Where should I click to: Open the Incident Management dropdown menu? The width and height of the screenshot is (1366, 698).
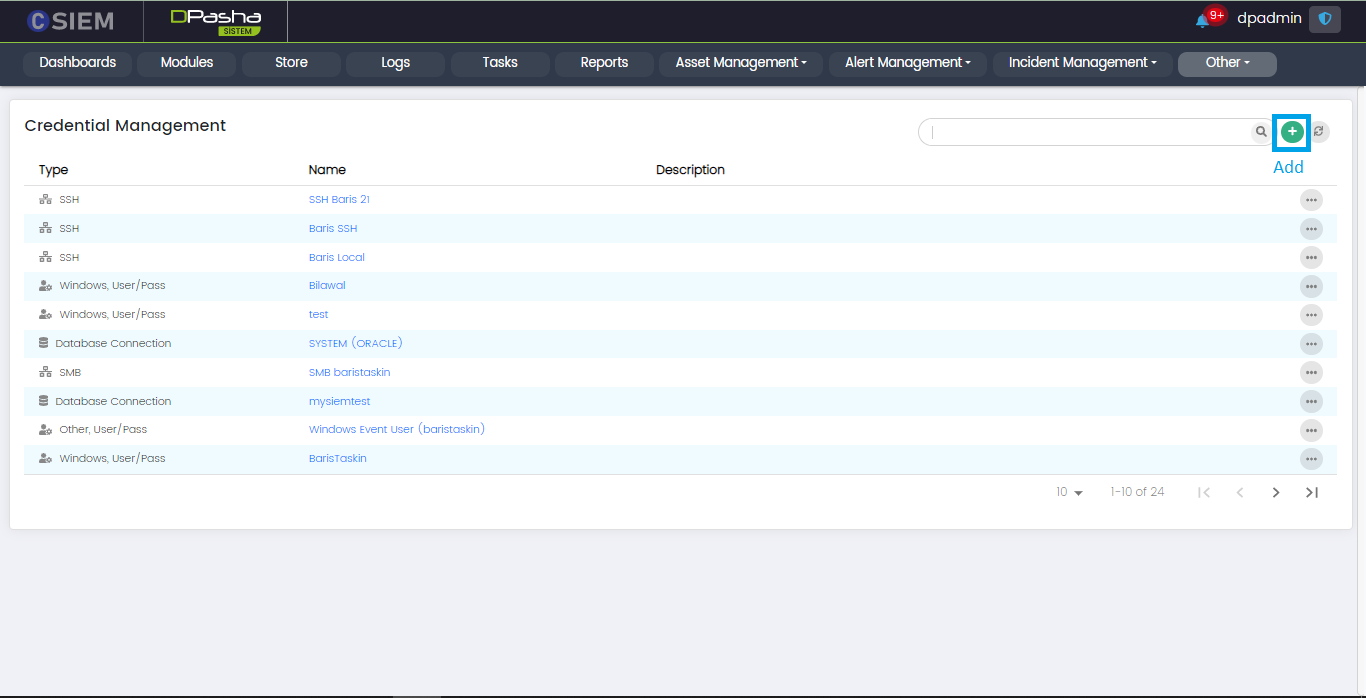point(1082,63)
